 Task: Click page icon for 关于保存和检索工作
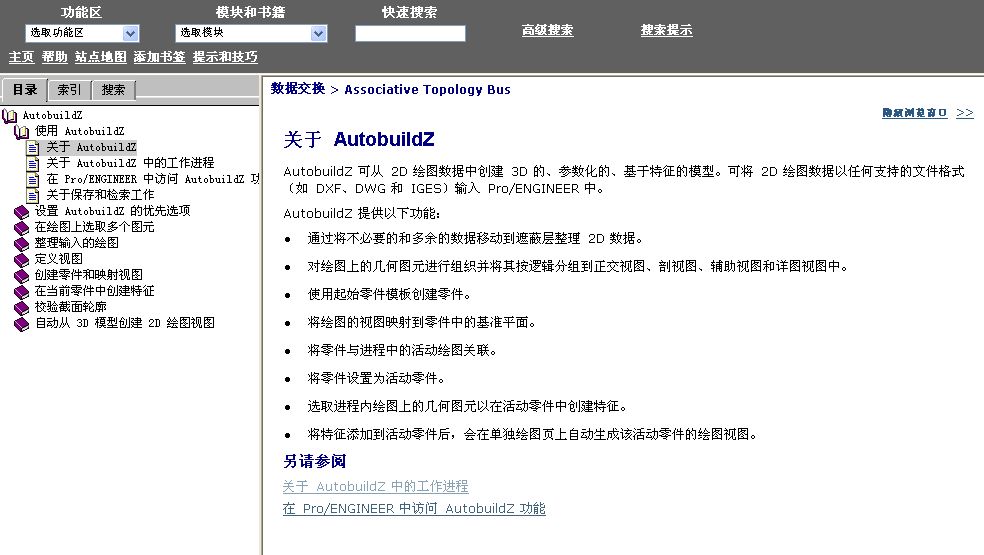33,195
